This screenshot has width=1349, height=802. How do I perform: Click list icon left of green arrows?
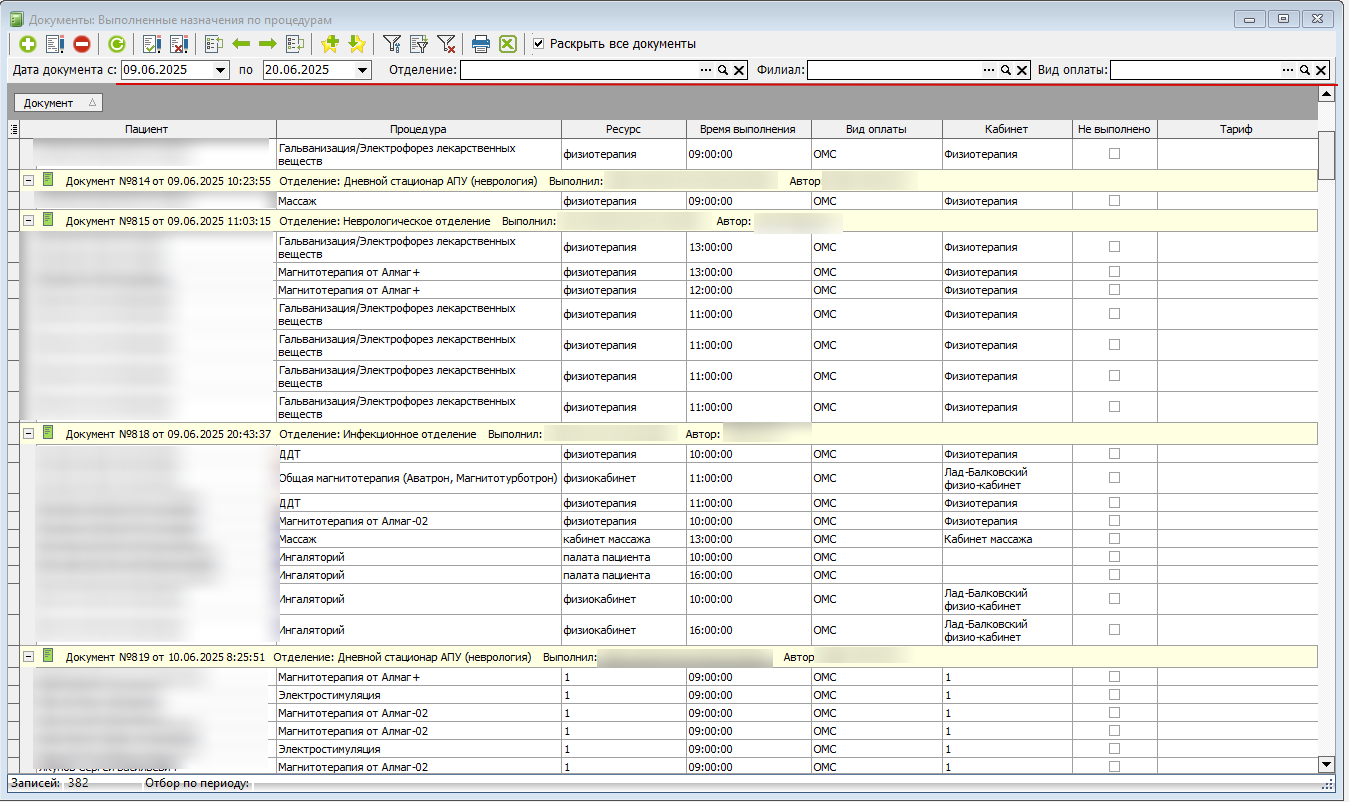[213, 44]
